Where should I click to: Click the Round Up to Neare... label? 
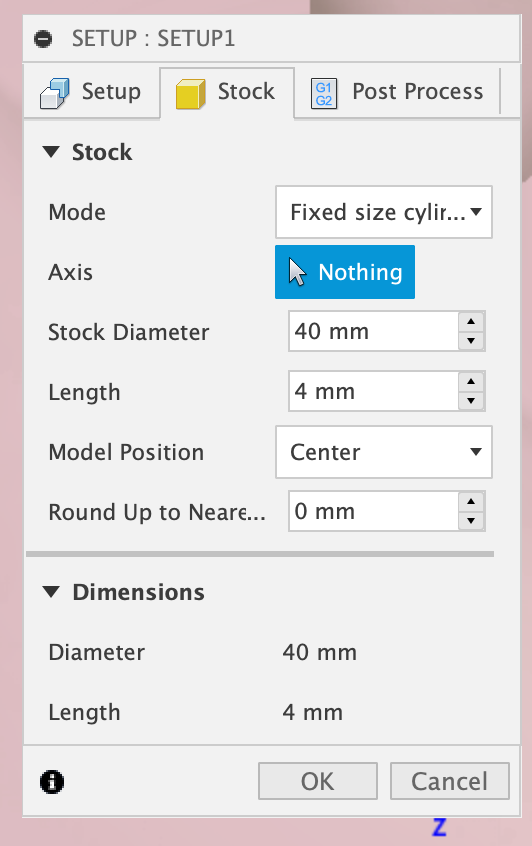[x=156, y=512]
